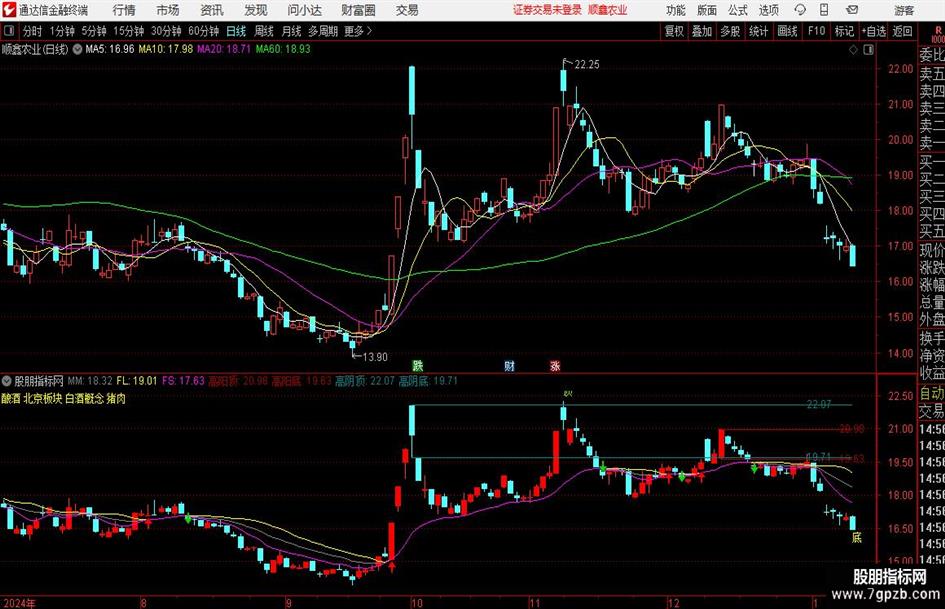Select the 日线 period tab
This screenshot has height=609, width=945.
[x=236, y=31]
